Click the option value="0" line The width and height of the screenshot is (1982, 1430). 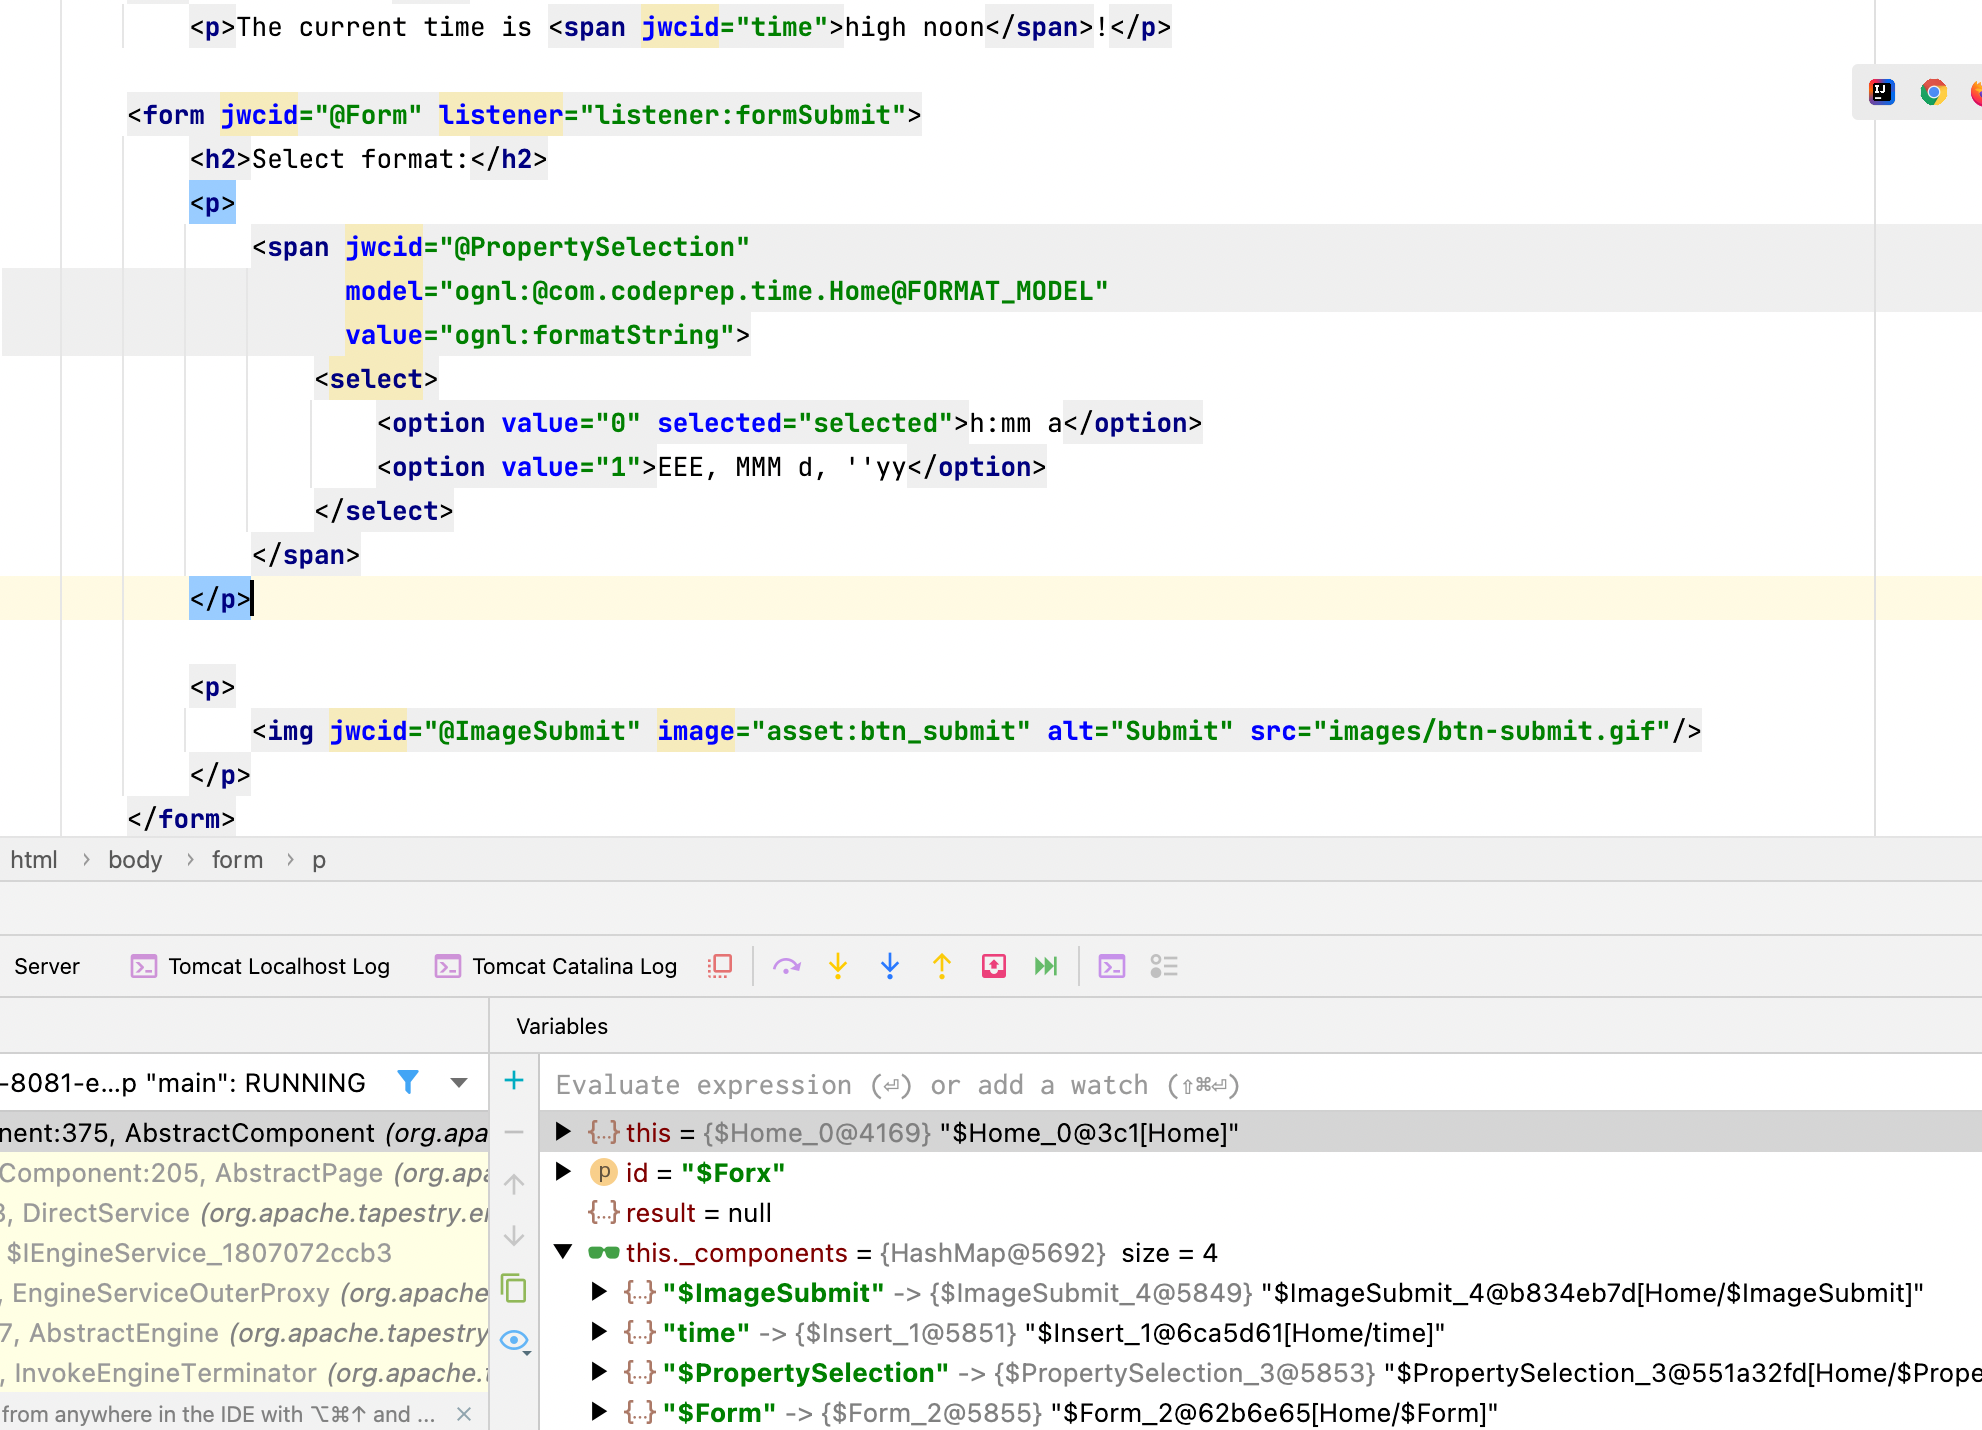[x=789, y=423]
